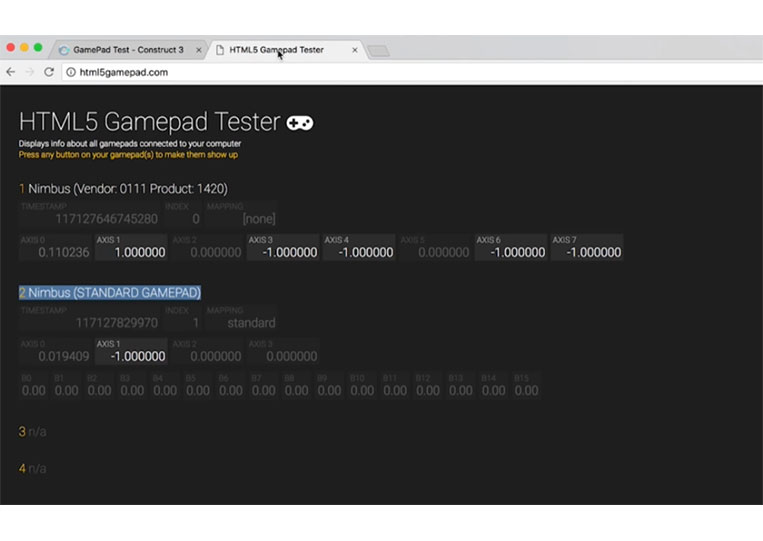Click the green fullscreen window button
Viewport: 763px width, 541px height.
coord(37,47)
